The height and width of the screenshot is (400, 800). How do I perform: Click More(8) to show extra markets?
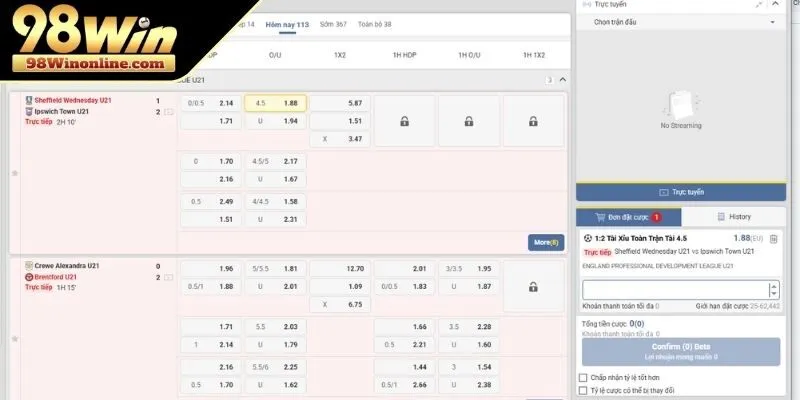tap(545, 242)
